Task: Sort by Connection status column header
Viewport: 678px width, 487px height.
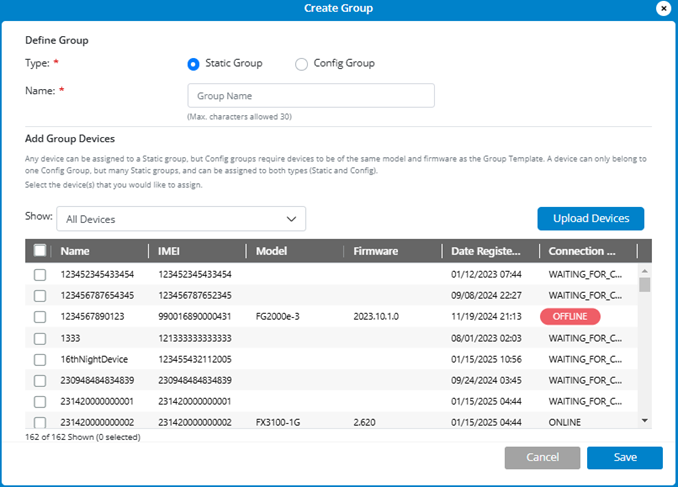Action: coord(583,251)
